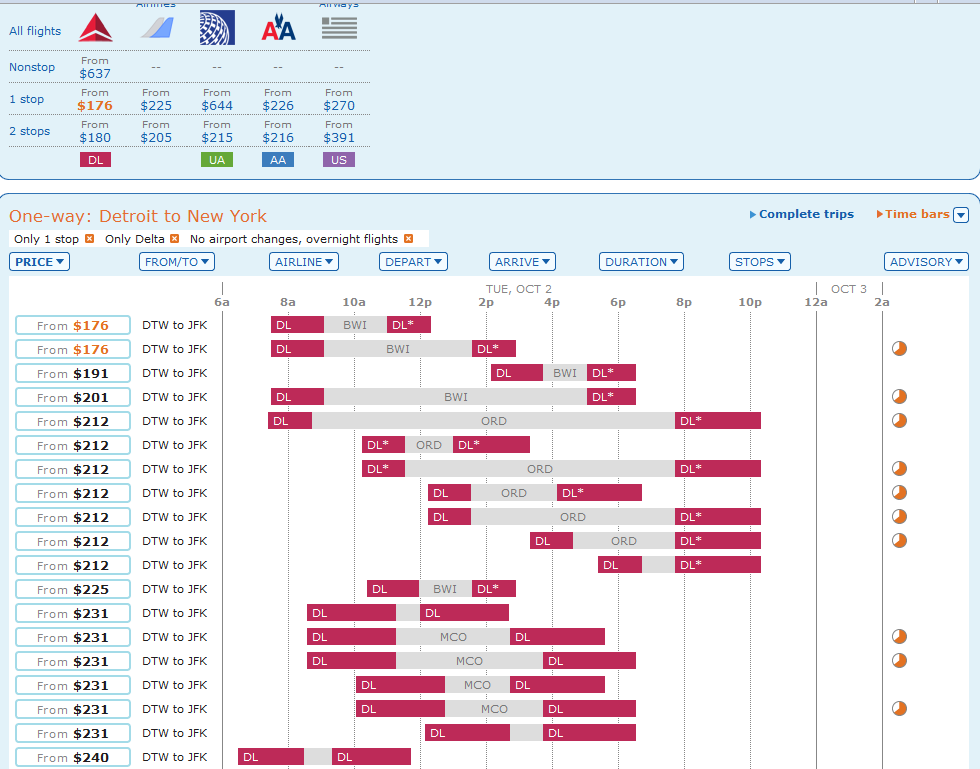Screen dimensions: 980x769
Task: Choose the 'From $225' fare button
Action: click(73, 589)
